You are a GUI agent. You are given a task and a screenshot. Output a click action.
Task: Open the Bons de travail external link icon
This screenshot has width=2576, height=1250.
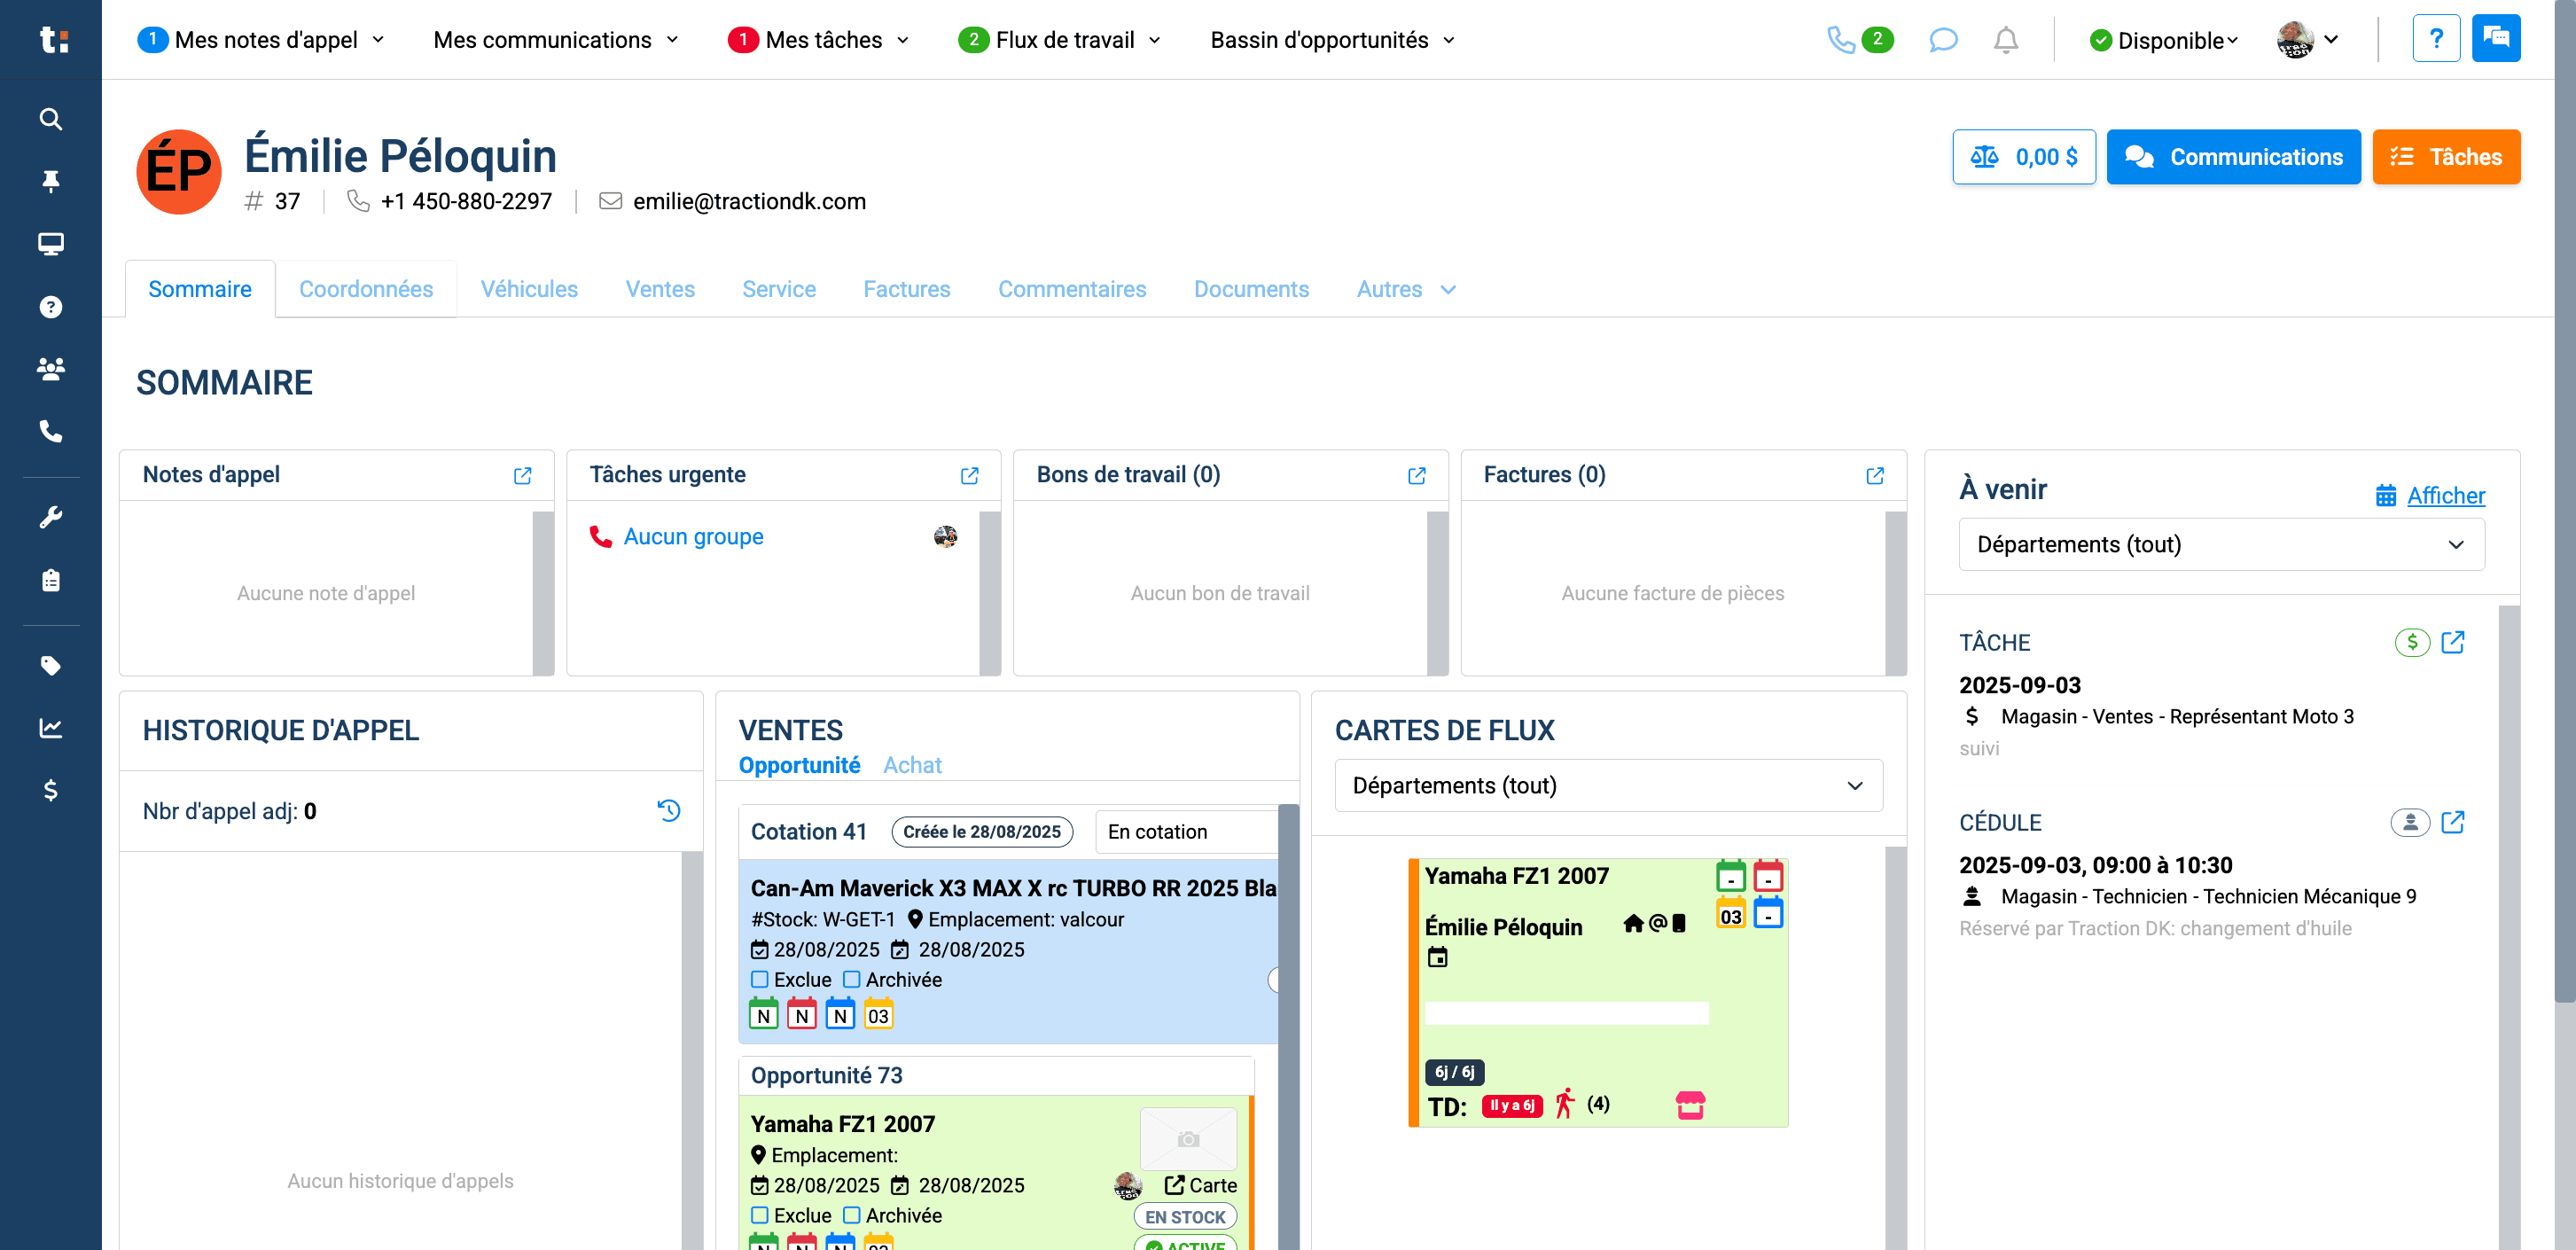tap(1416, 476)
